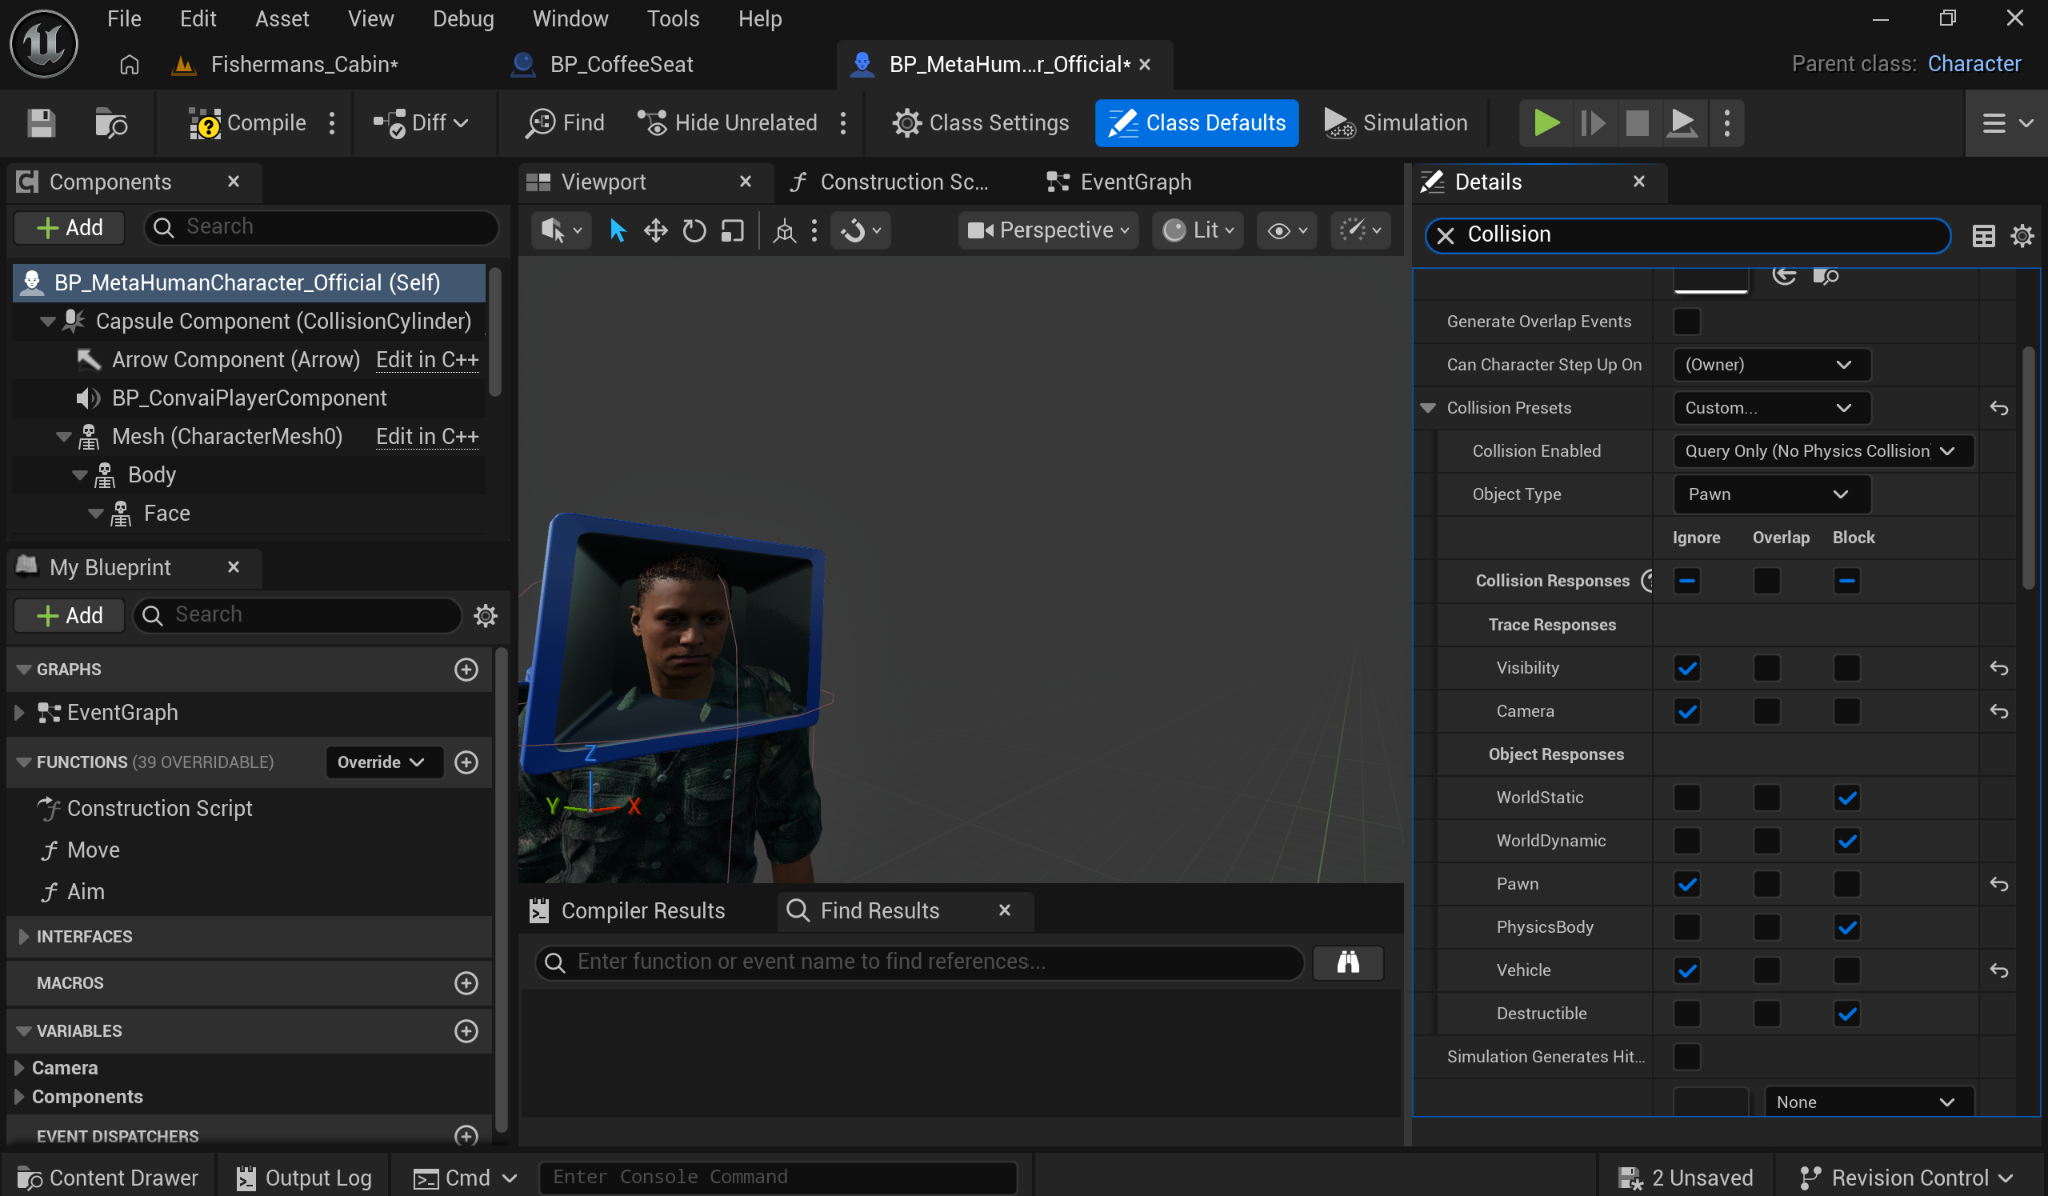Viewport: 2048px width, 1196px height.
Task: Reset Collision Presets to default
Action: click(x=1998, y=408)
